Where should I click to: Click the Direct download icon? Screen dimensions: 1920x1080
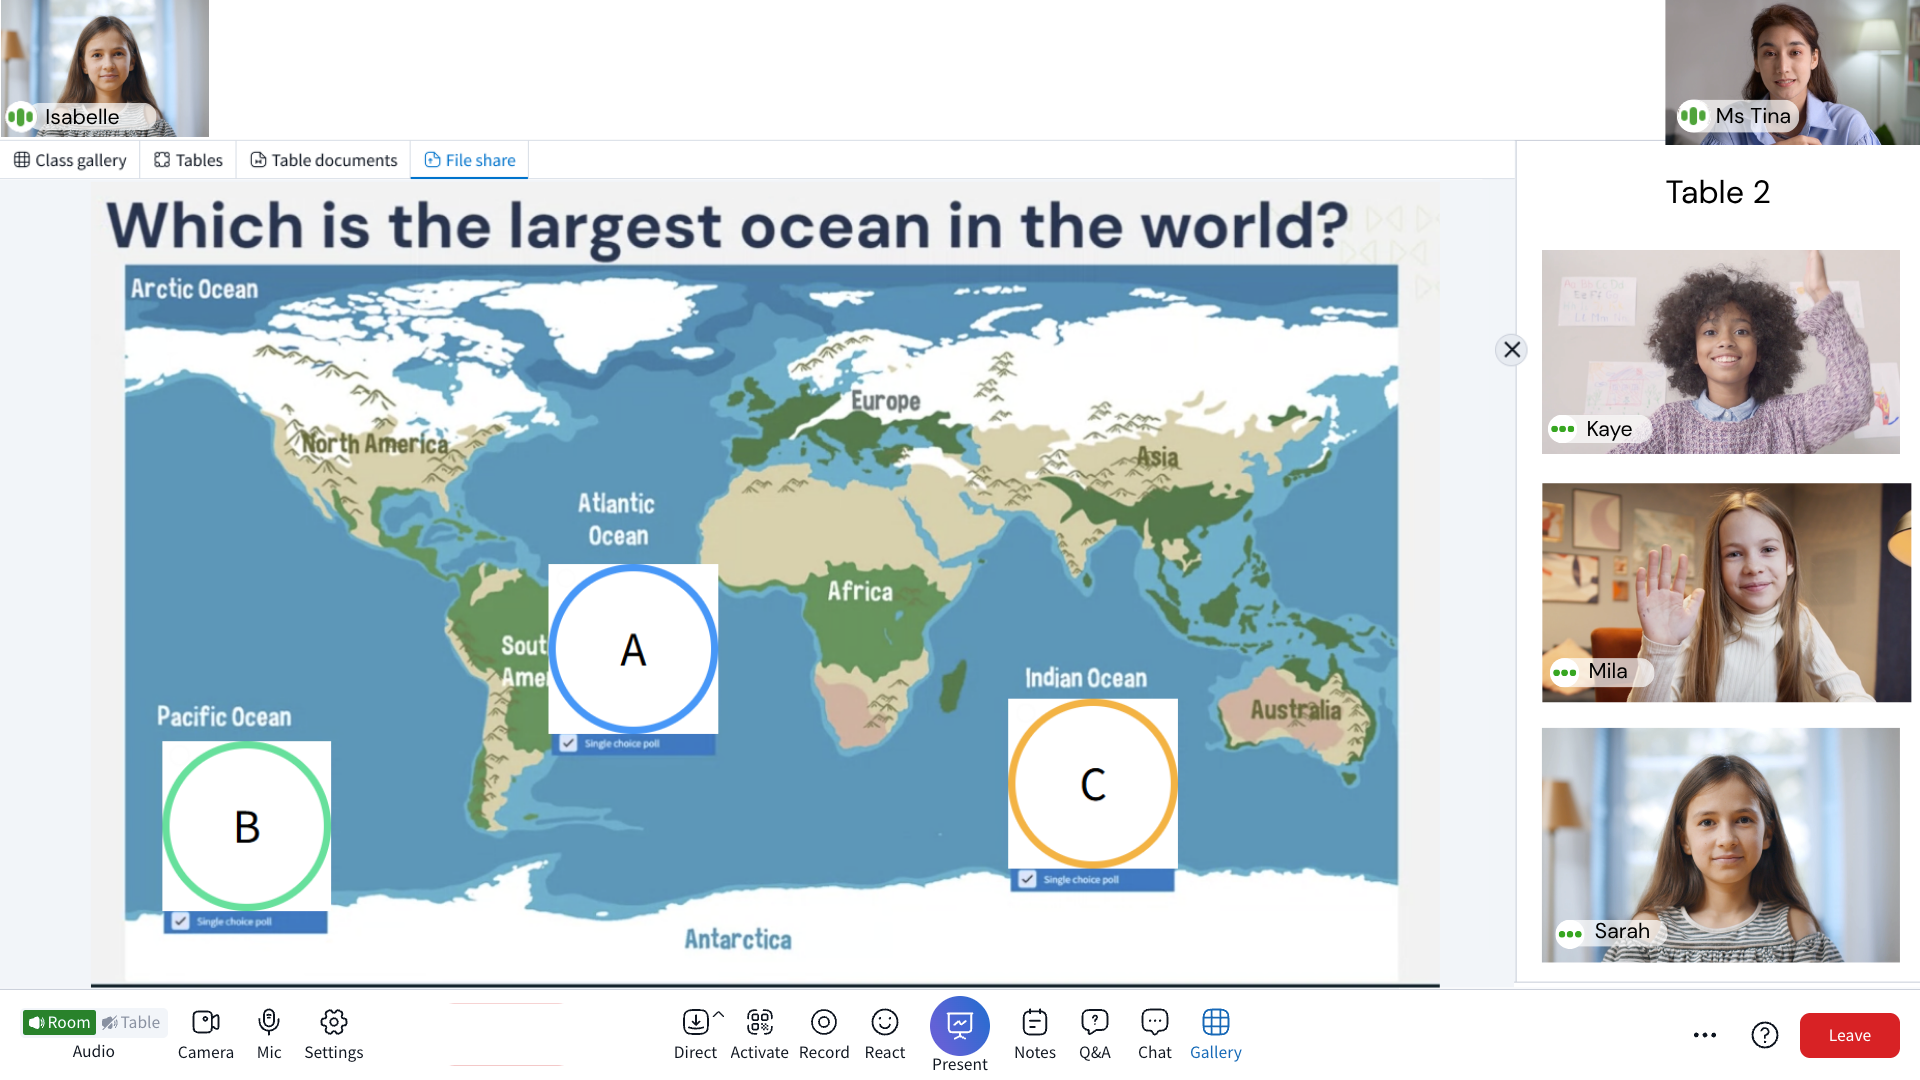[695, 1022]
